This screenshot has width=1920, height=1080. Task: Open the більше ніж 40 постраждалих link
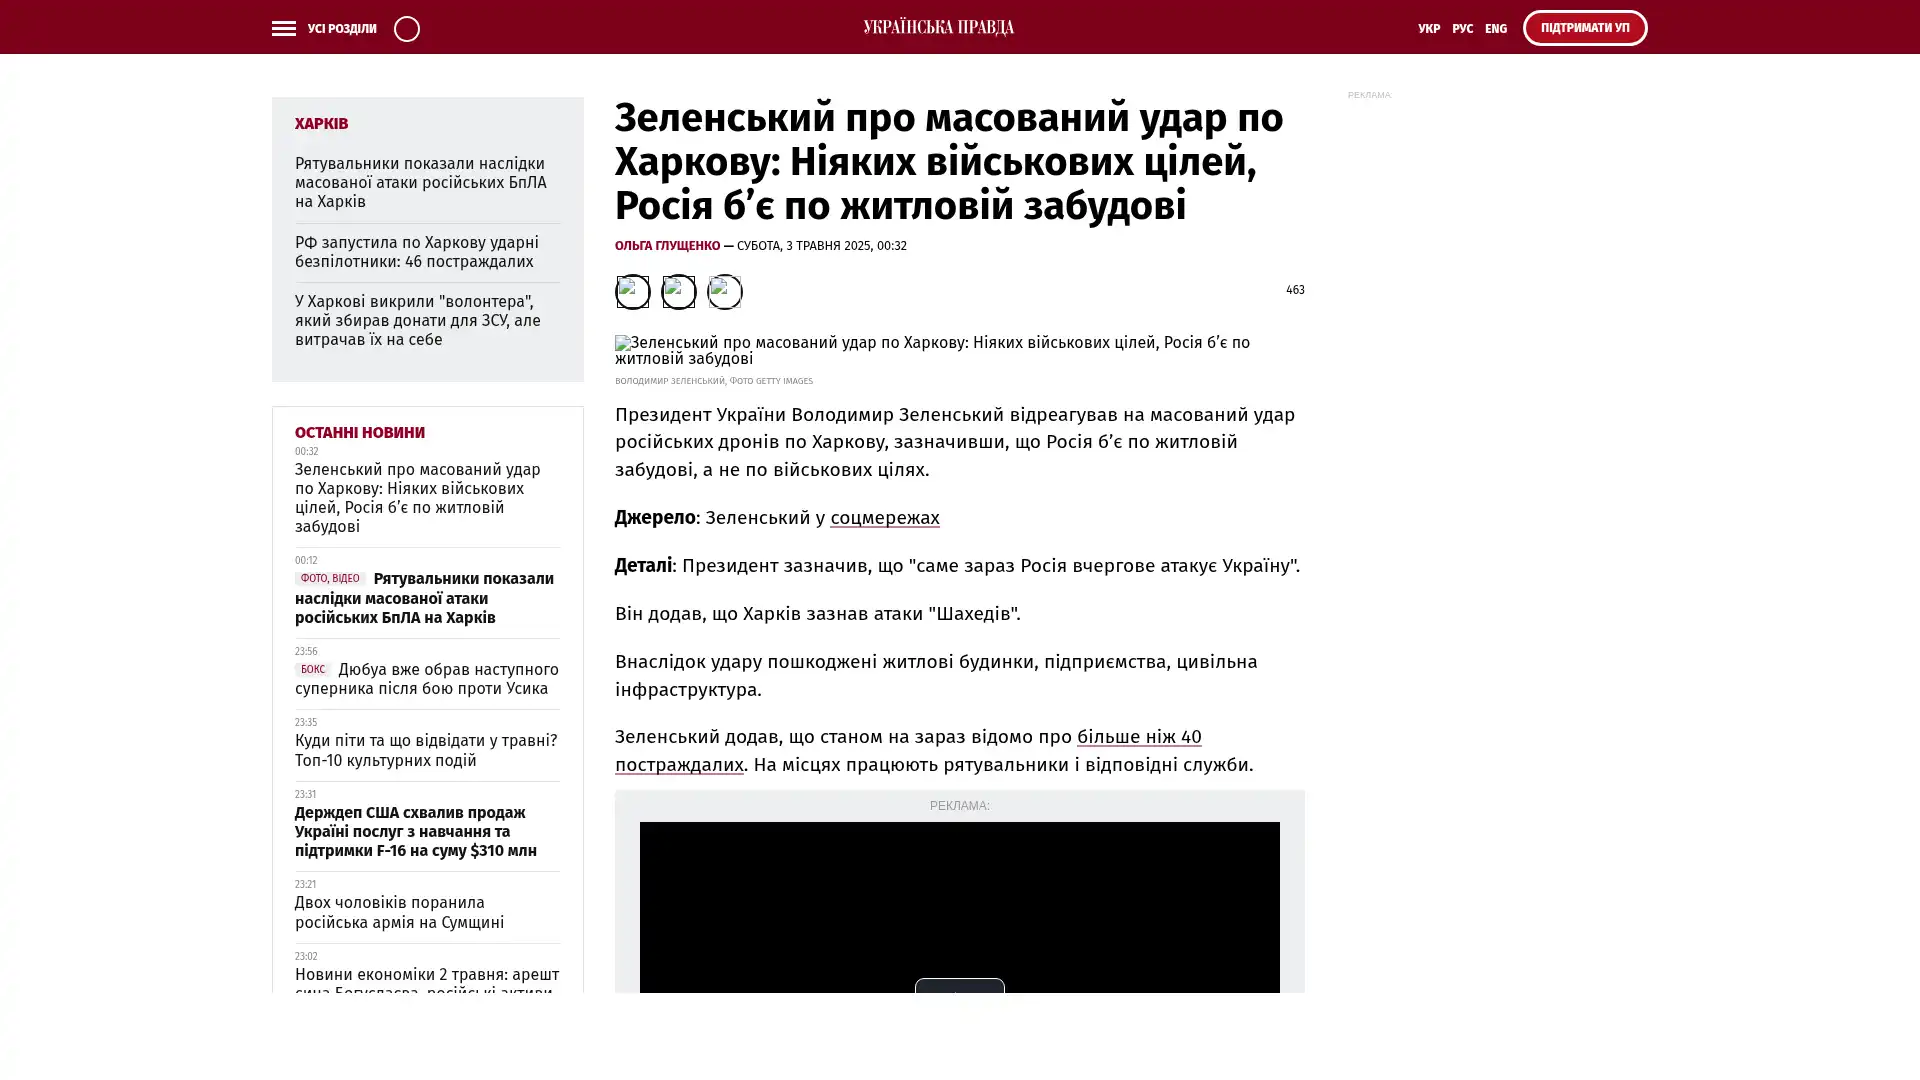tap(1138, 737)
